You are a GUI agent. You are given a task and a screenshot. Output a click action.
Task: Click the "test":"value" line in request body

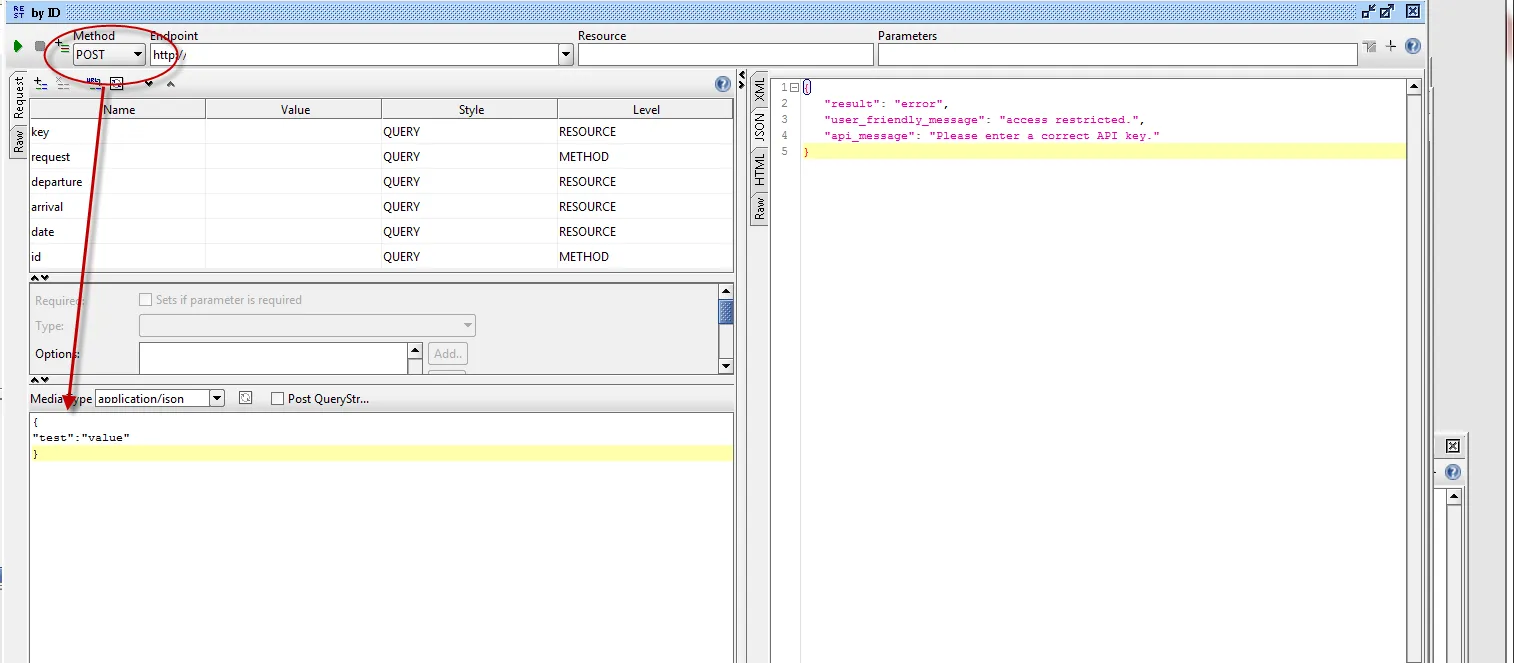coord(81,438)
